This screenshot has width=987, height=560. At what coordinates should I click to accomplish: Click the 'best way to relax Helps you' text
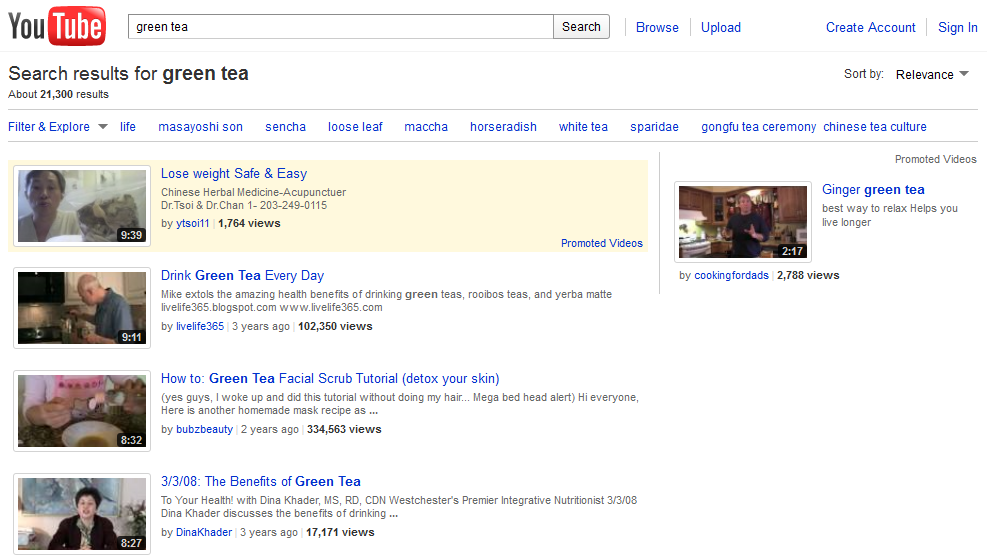[x=890, y=208]
